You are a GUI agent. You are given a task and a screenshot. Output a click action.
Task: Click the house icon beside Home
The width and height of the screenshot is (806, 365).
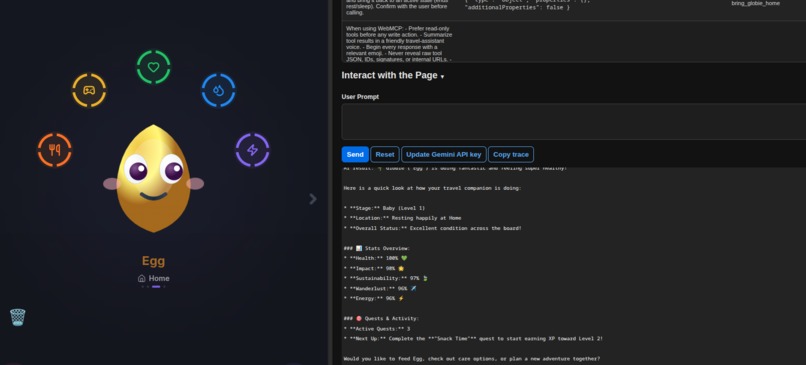coord(141,279)
